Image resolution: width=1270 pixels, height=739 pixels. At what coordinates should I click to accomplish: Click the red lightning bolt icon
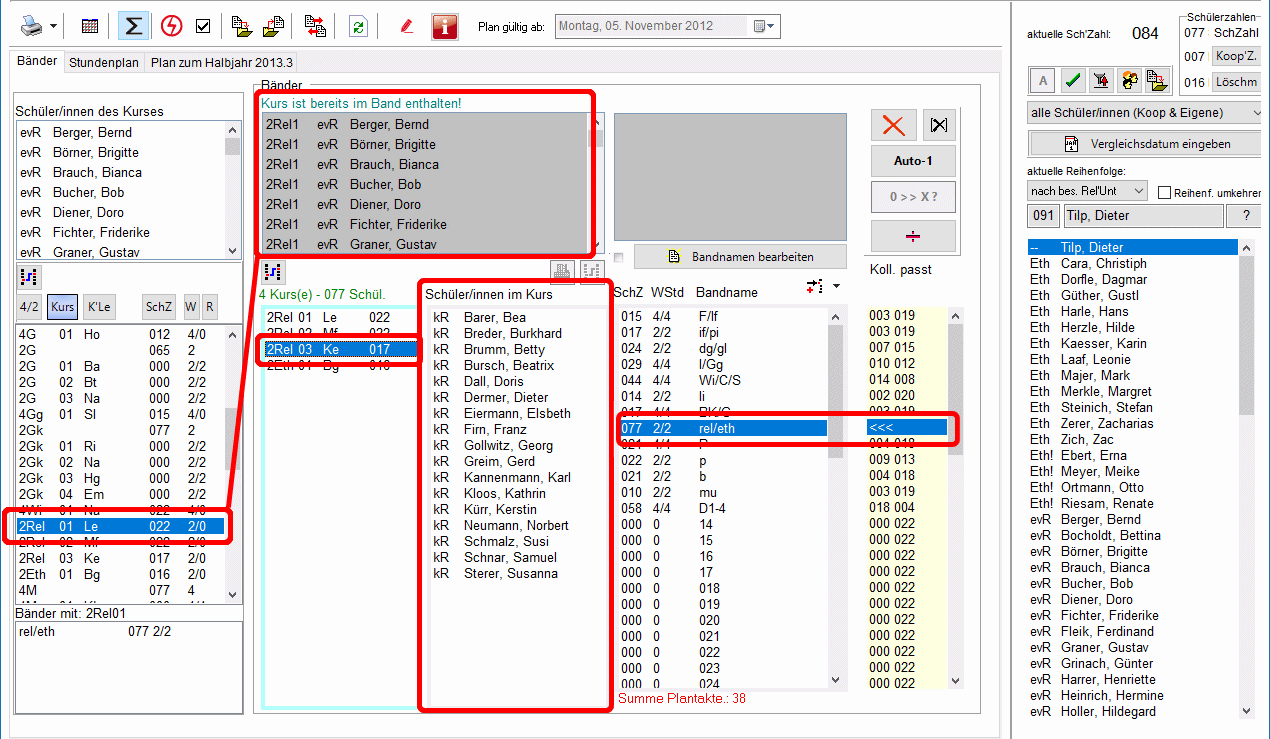point(171,26)
